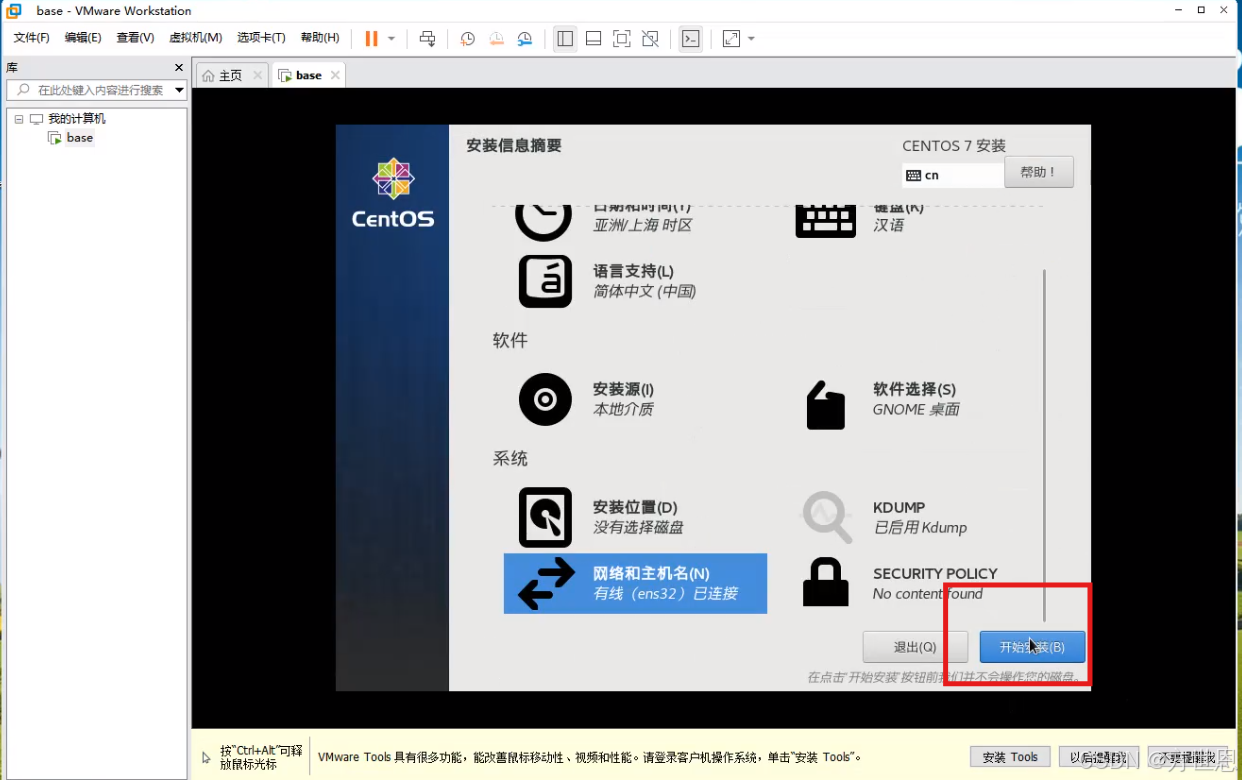1242x780 pixels.
Task: Open SECURITY POLICY lock icon
Action: point(826,581)
